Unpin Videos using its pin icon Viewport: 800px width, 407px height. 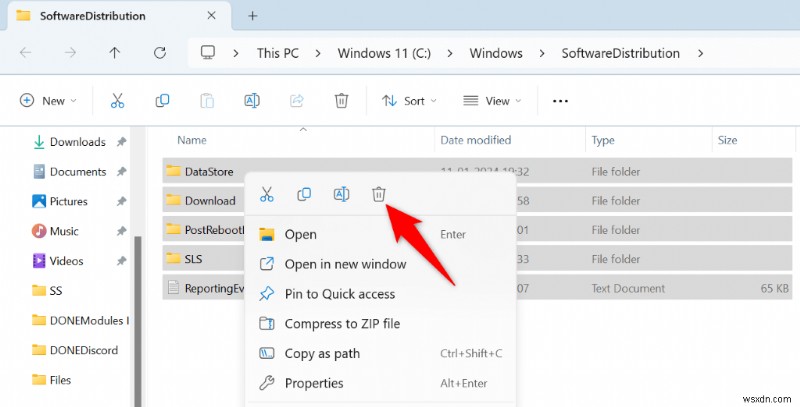[x=121, y=261]
